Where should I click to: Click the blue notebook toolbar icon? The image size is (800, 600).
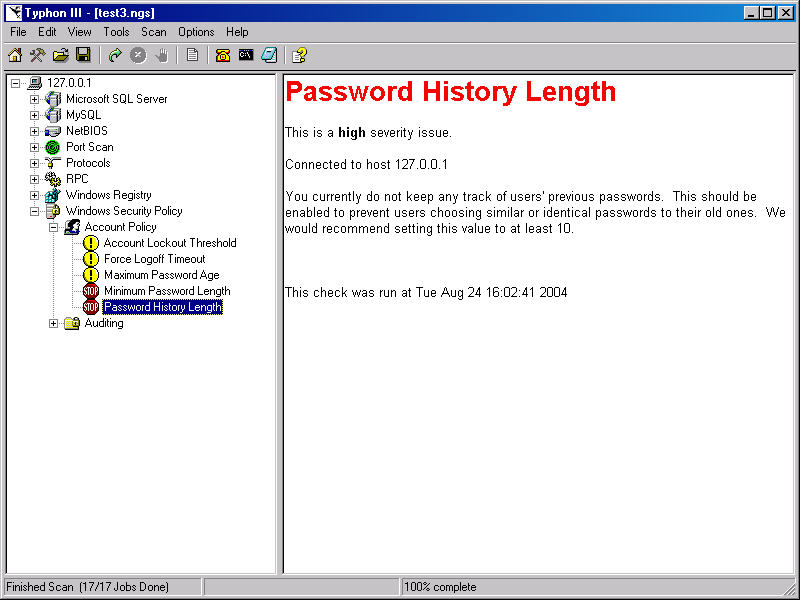click(x=269, y=55)
